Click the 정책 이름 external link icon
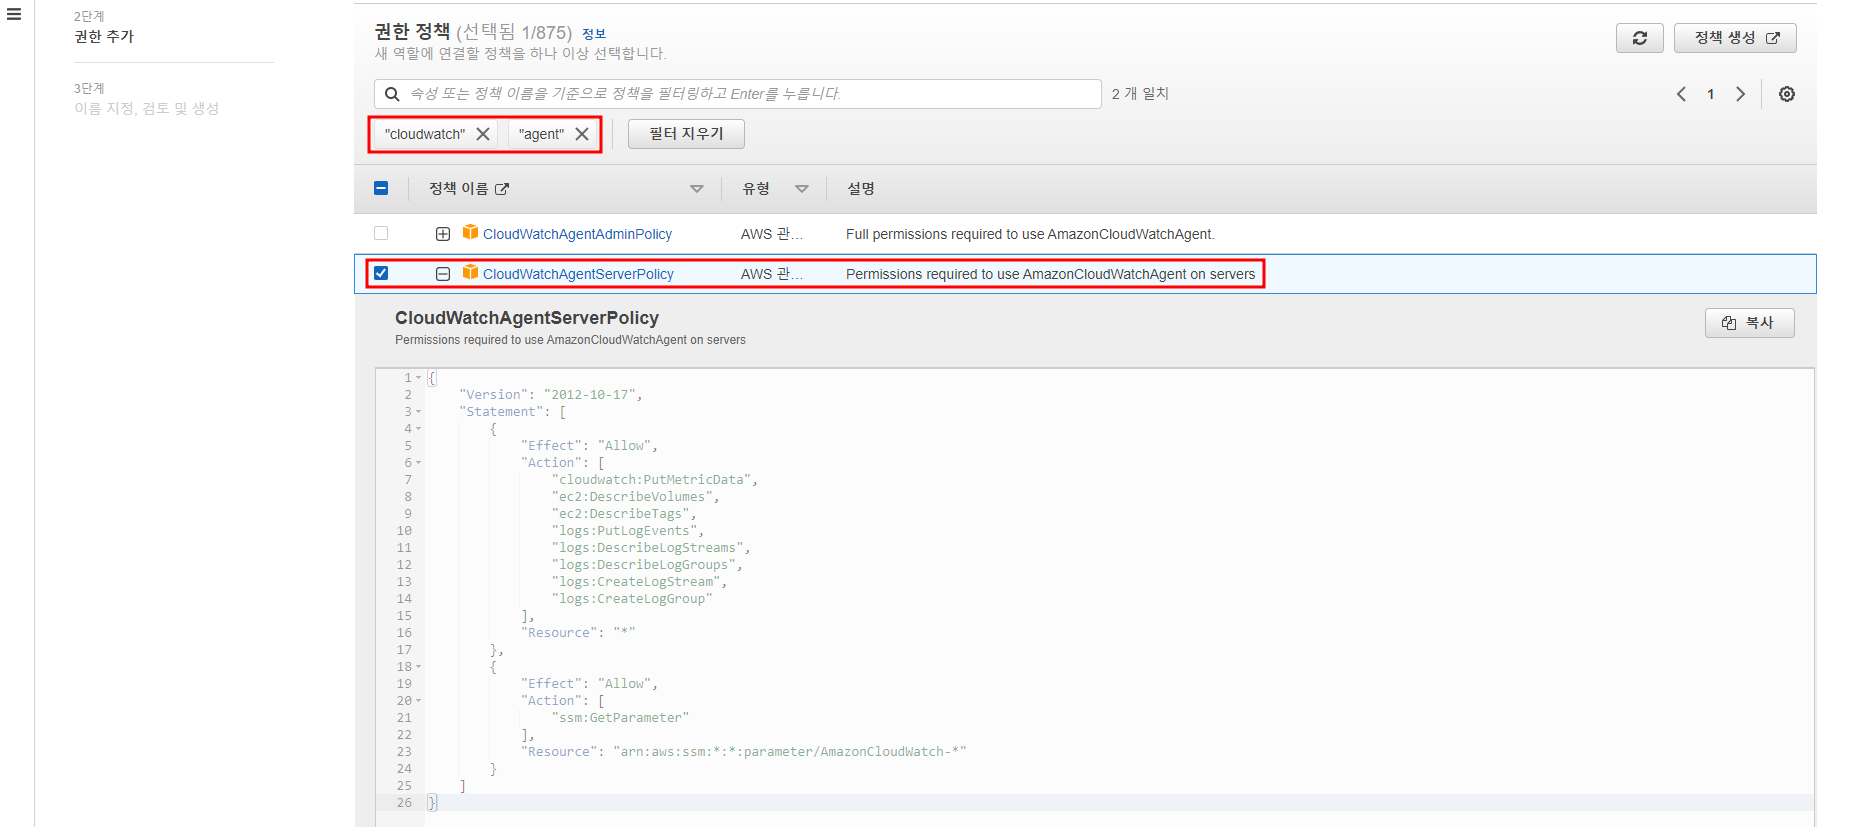 coord(502,189)
